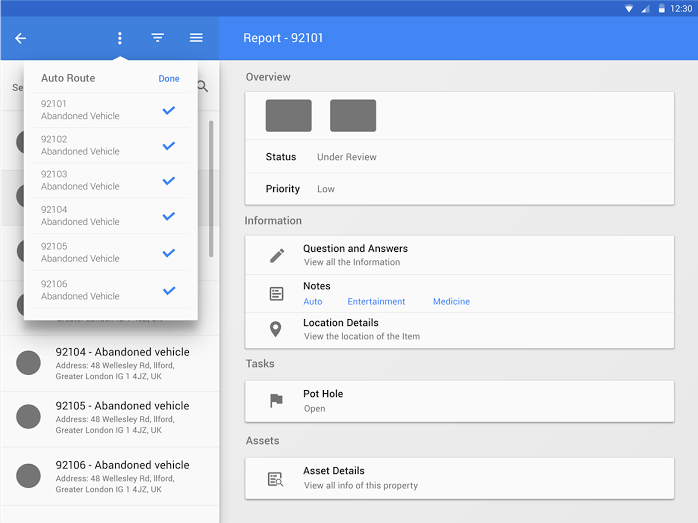The height and width of the screenshot is (523, 698).
Task: Select avatar circle for 92104 report
Action: point(28,363)
